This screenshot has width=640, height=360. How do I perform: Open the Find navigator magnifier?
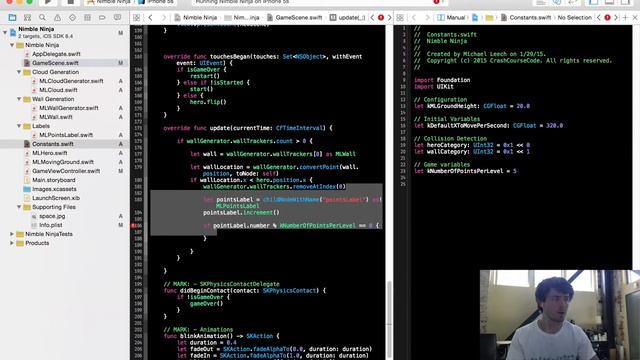click(x=42, y=18)
